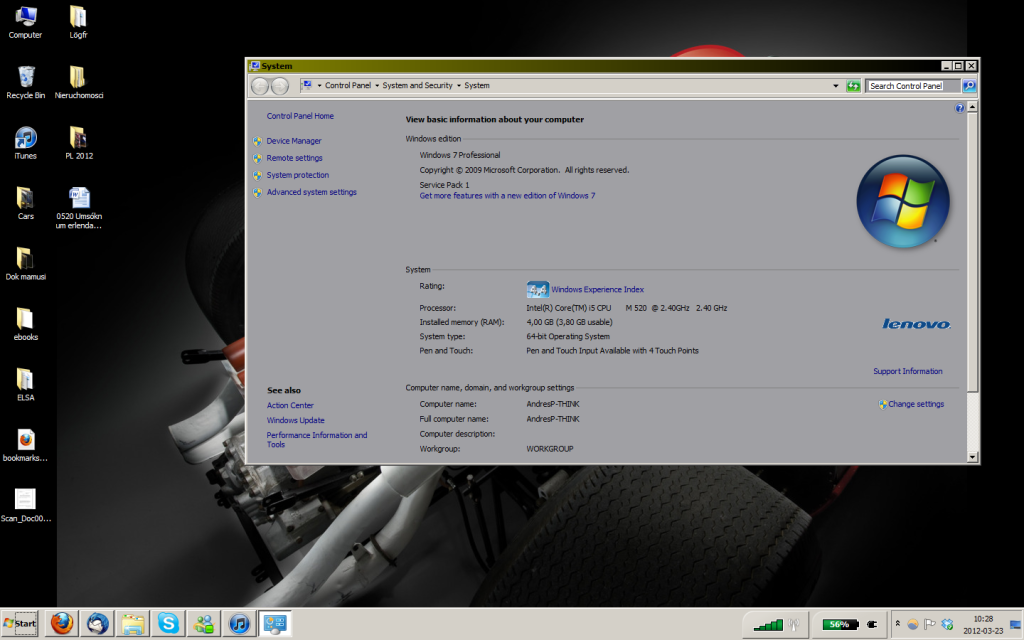Click the power plug tray icon
1024x640 pixels.
[872, 625]
